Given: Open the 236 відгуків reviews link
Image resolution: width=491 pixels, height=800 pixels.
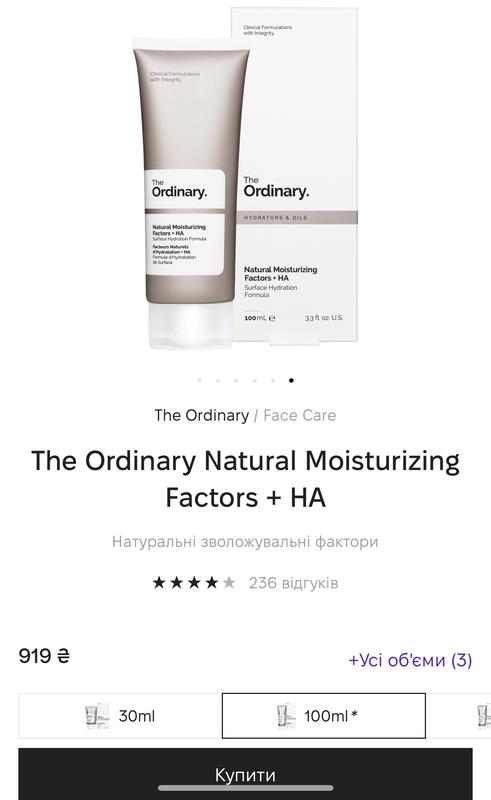Looking at the screenshot, I should click(x=293, y=583).
